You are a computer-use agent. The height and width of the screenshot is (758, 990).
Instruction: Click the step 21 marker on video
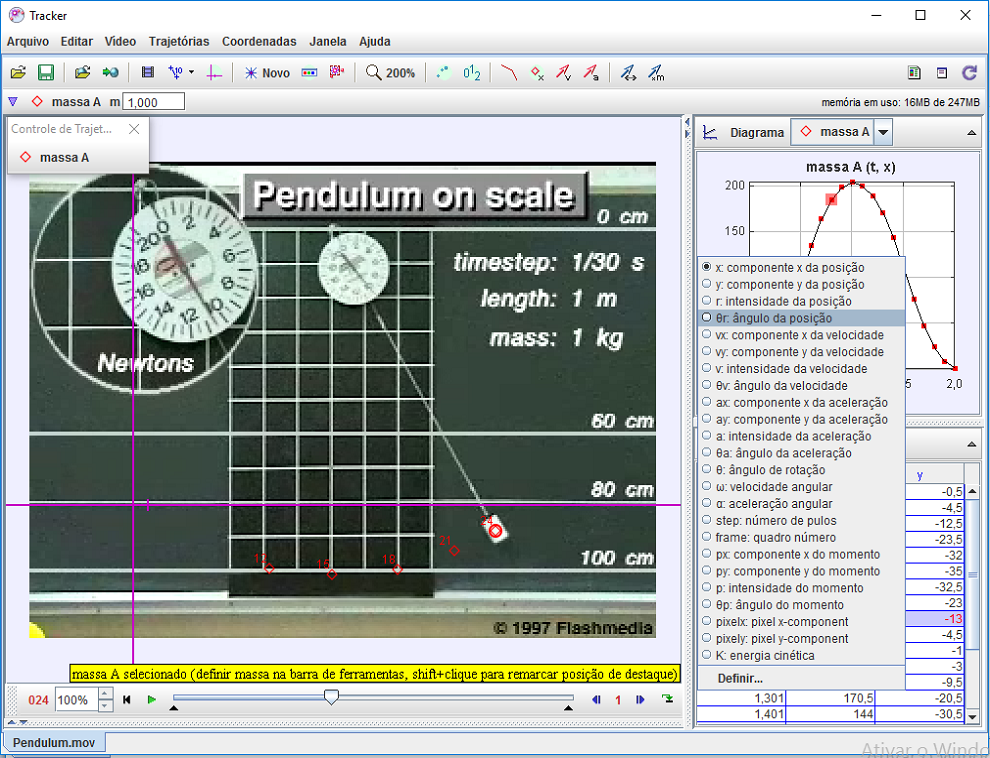(x=454, y=550)
